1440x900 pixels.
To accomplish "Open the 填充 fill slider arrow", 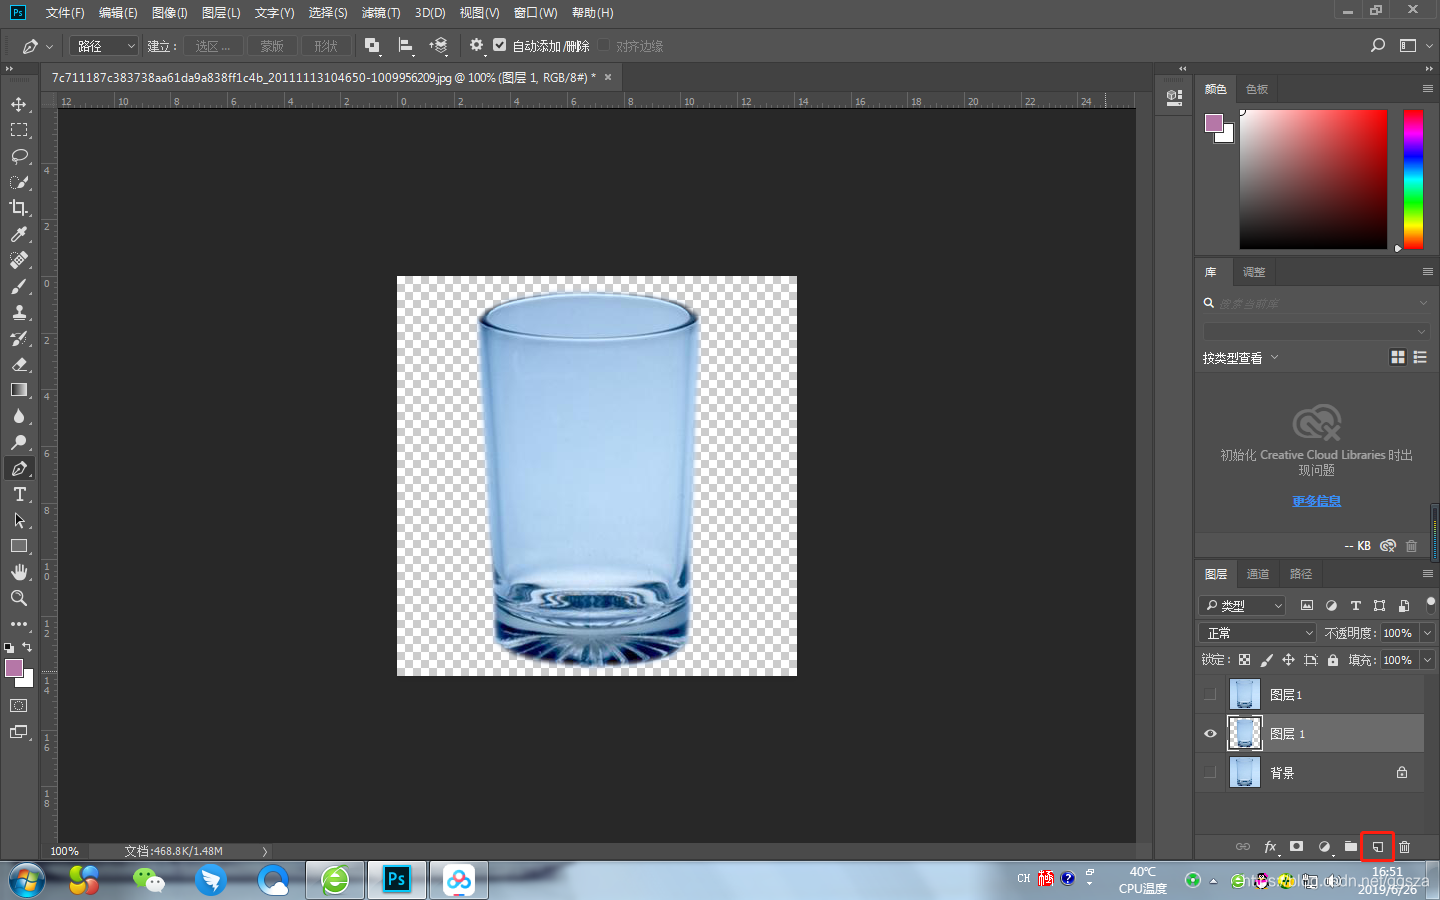I will (x=1427, y=660).
